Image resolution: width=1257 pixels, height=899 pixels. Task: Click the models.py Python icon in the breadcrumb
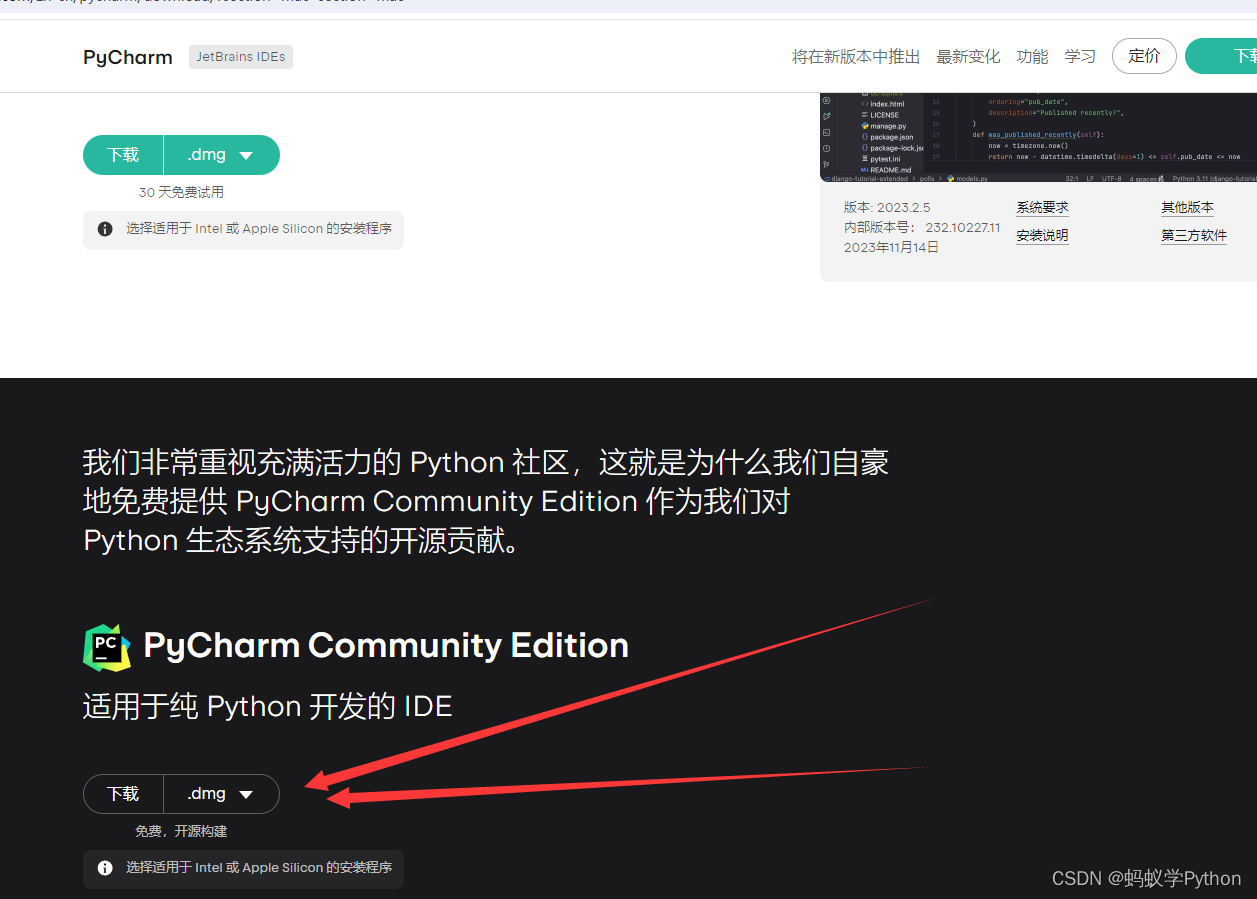point(951,178)
